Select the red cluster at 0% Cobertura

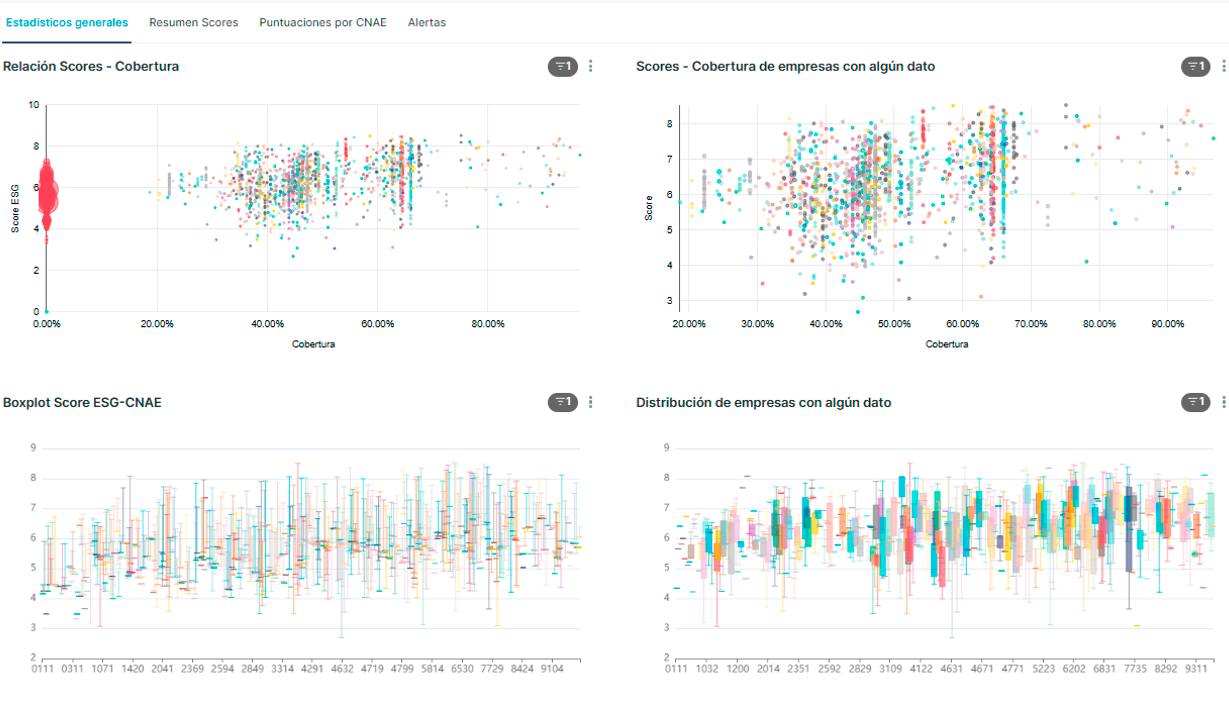(46, 190)
